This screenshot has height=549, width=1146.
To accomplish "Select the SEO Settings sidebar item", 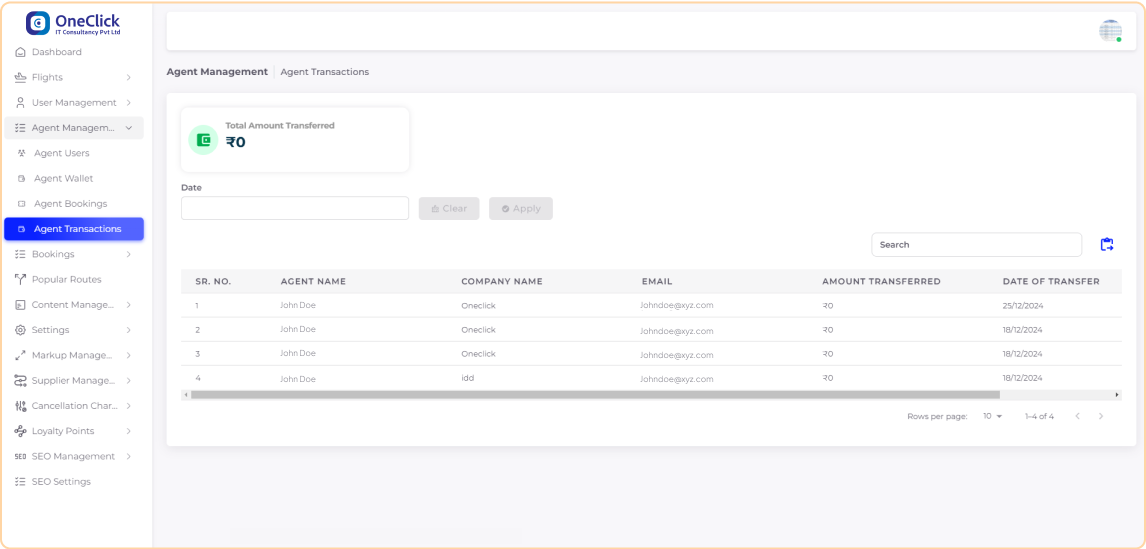I will pos(60,482).
